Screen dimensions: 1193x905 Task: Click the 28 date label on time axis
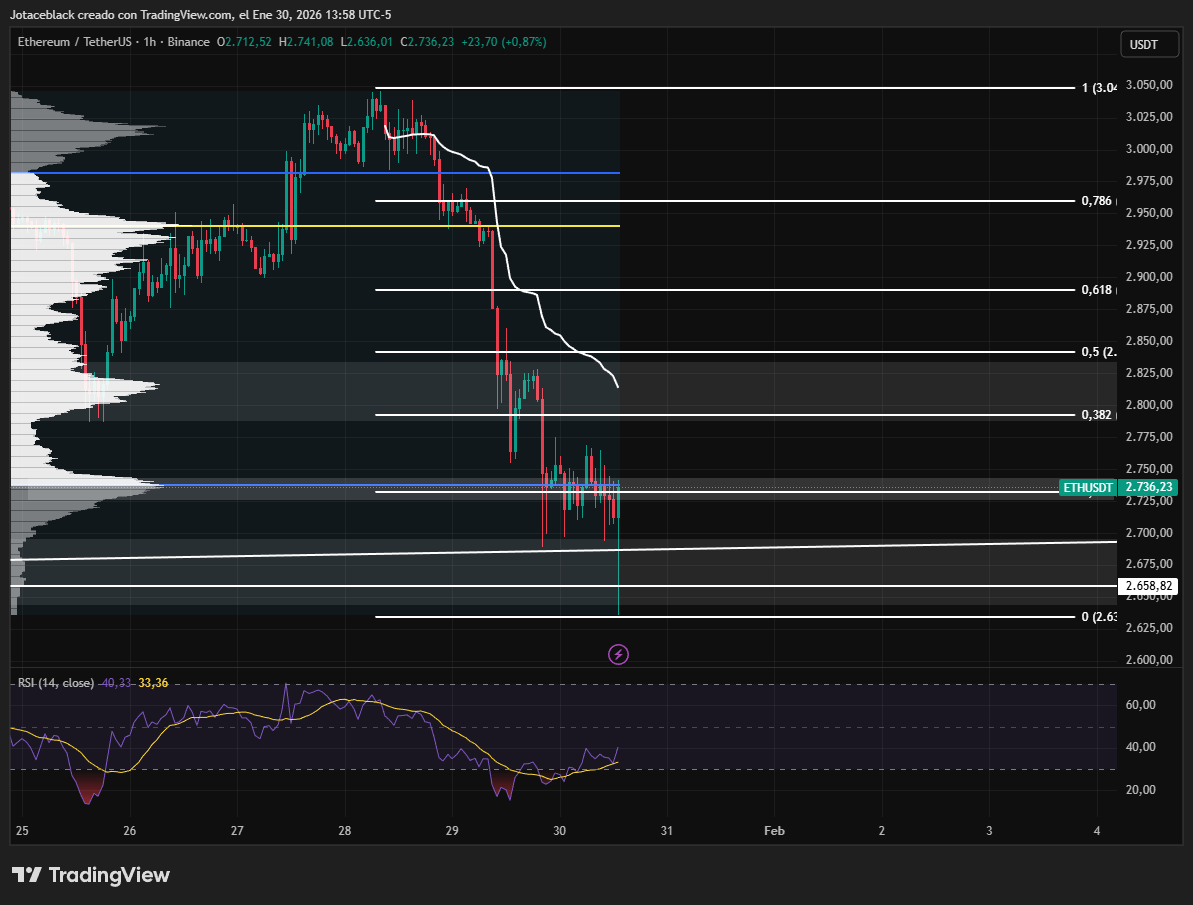pos(344,831)
